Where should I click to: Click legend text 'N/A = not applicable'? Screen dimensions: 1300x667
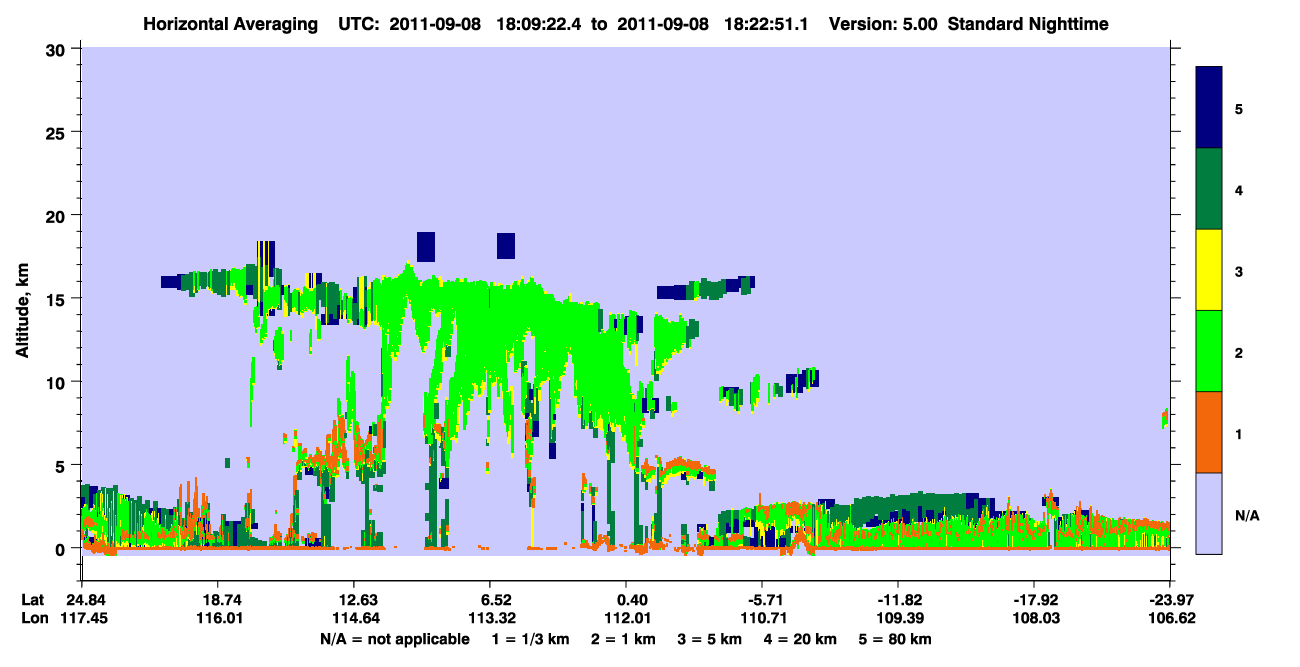[x=394, y=639]
